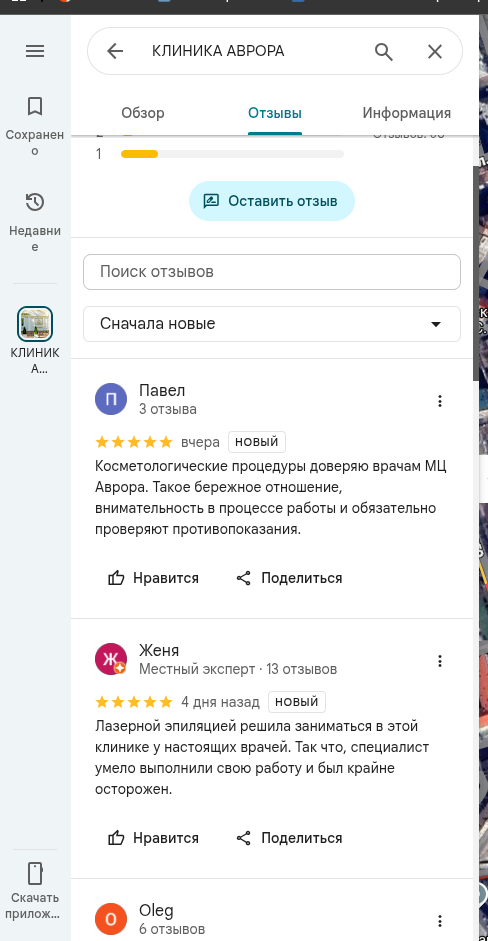The width and height of the screenshot is (488, 941).
Task: Click the back arrow in search box
Action: click(x=115, y=51)
